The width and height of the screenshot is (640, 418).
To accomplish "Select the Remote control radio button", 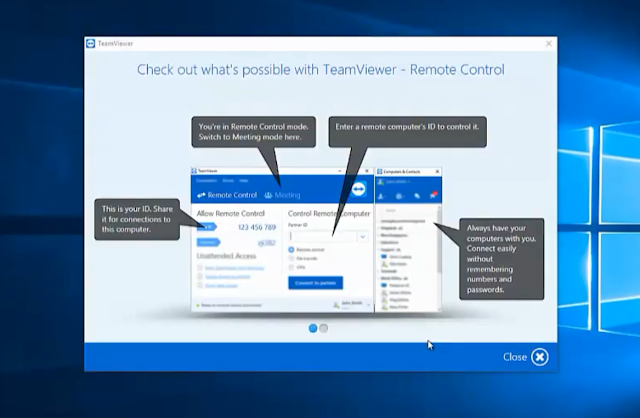I will (x=291, y=249).
